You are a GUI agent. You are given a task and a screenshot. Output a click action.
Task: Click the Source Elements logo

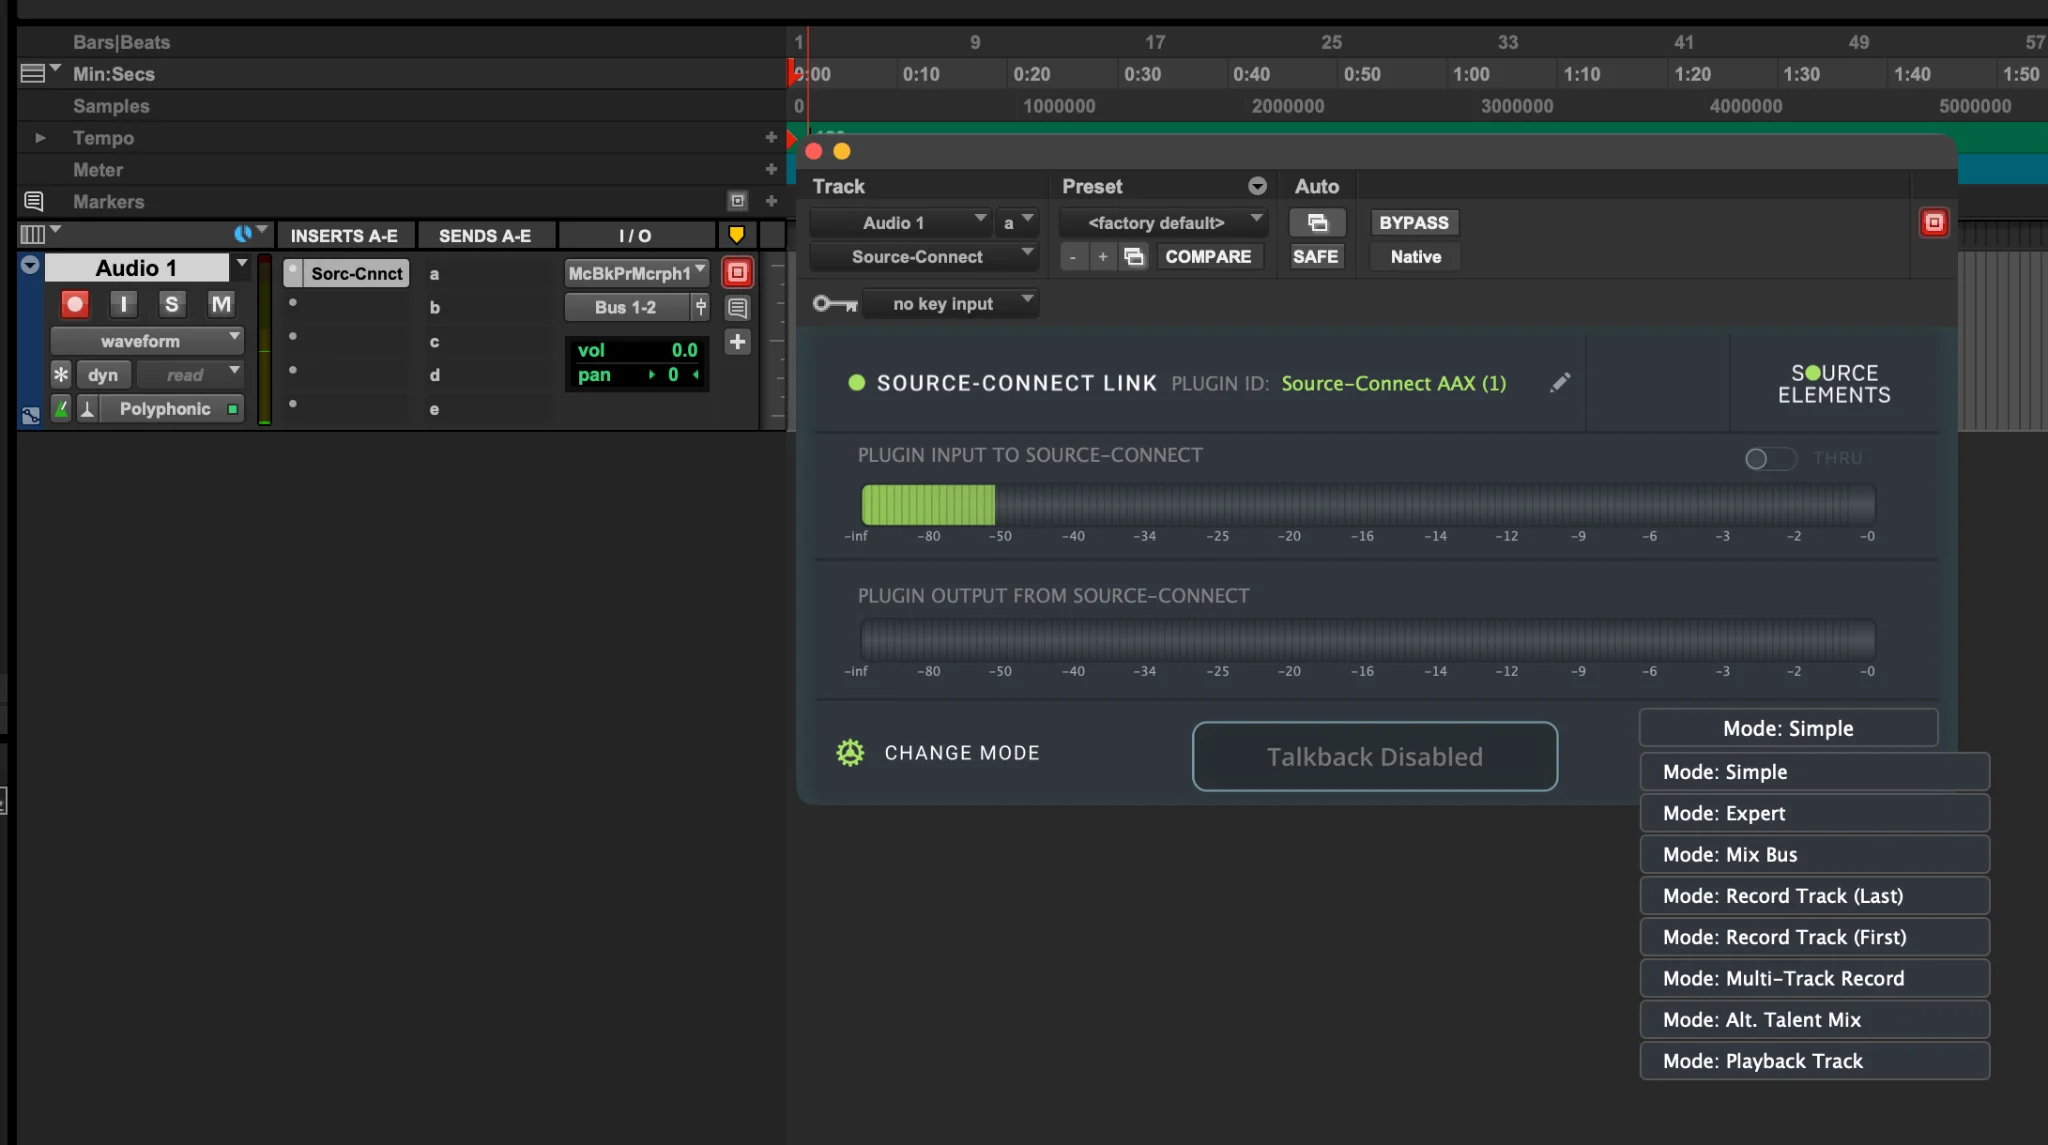(x=1834, y=383)
